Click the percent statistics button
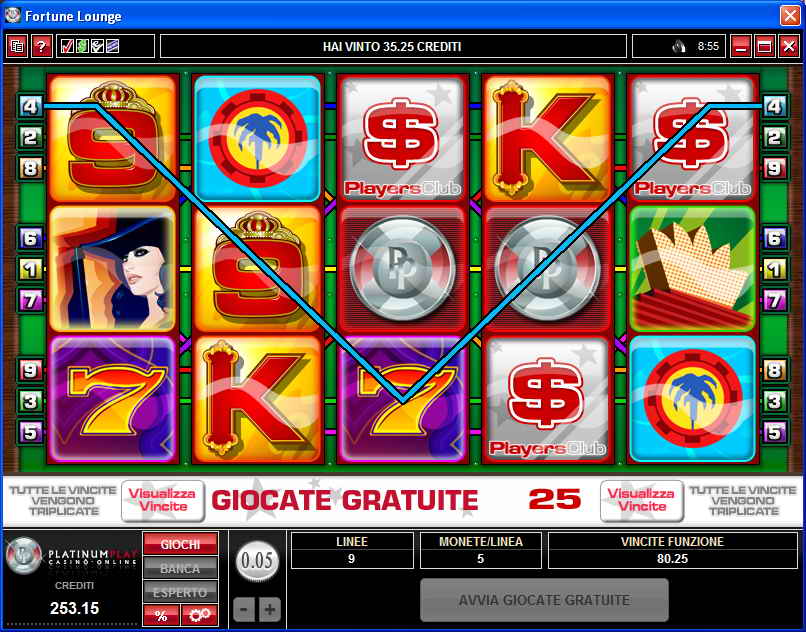Viewport: 806px width, 632px height. click(x=161, y=616)
